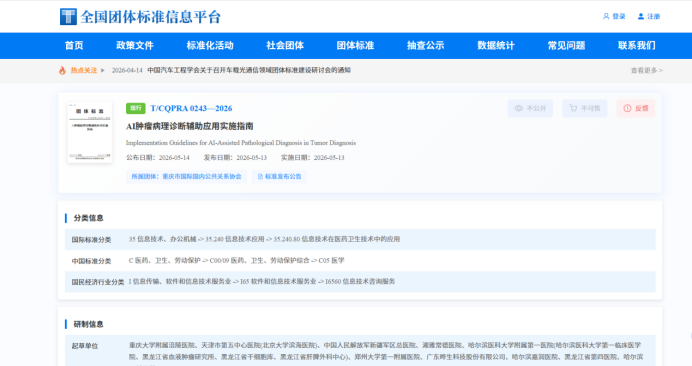Click the 注册 link
692x366 pixels.
coord(653,16)
